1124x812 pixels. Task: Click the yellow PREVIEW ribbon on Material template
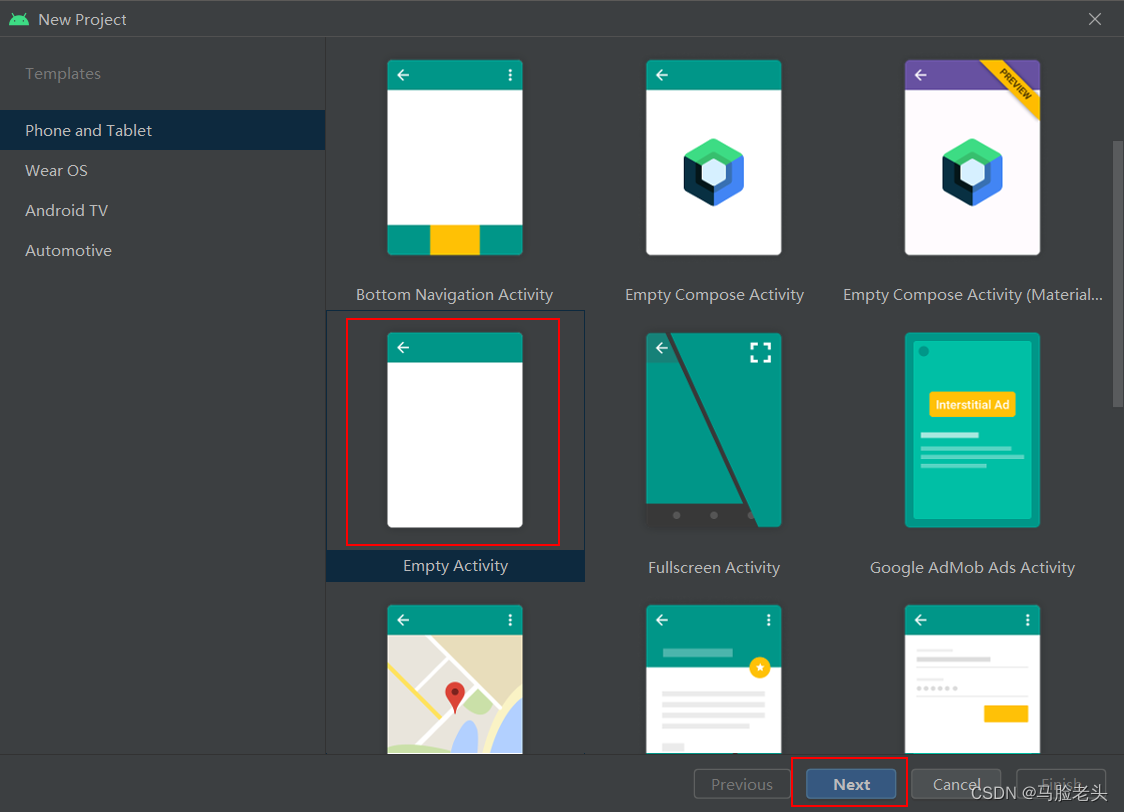[x=1014, y=86]
